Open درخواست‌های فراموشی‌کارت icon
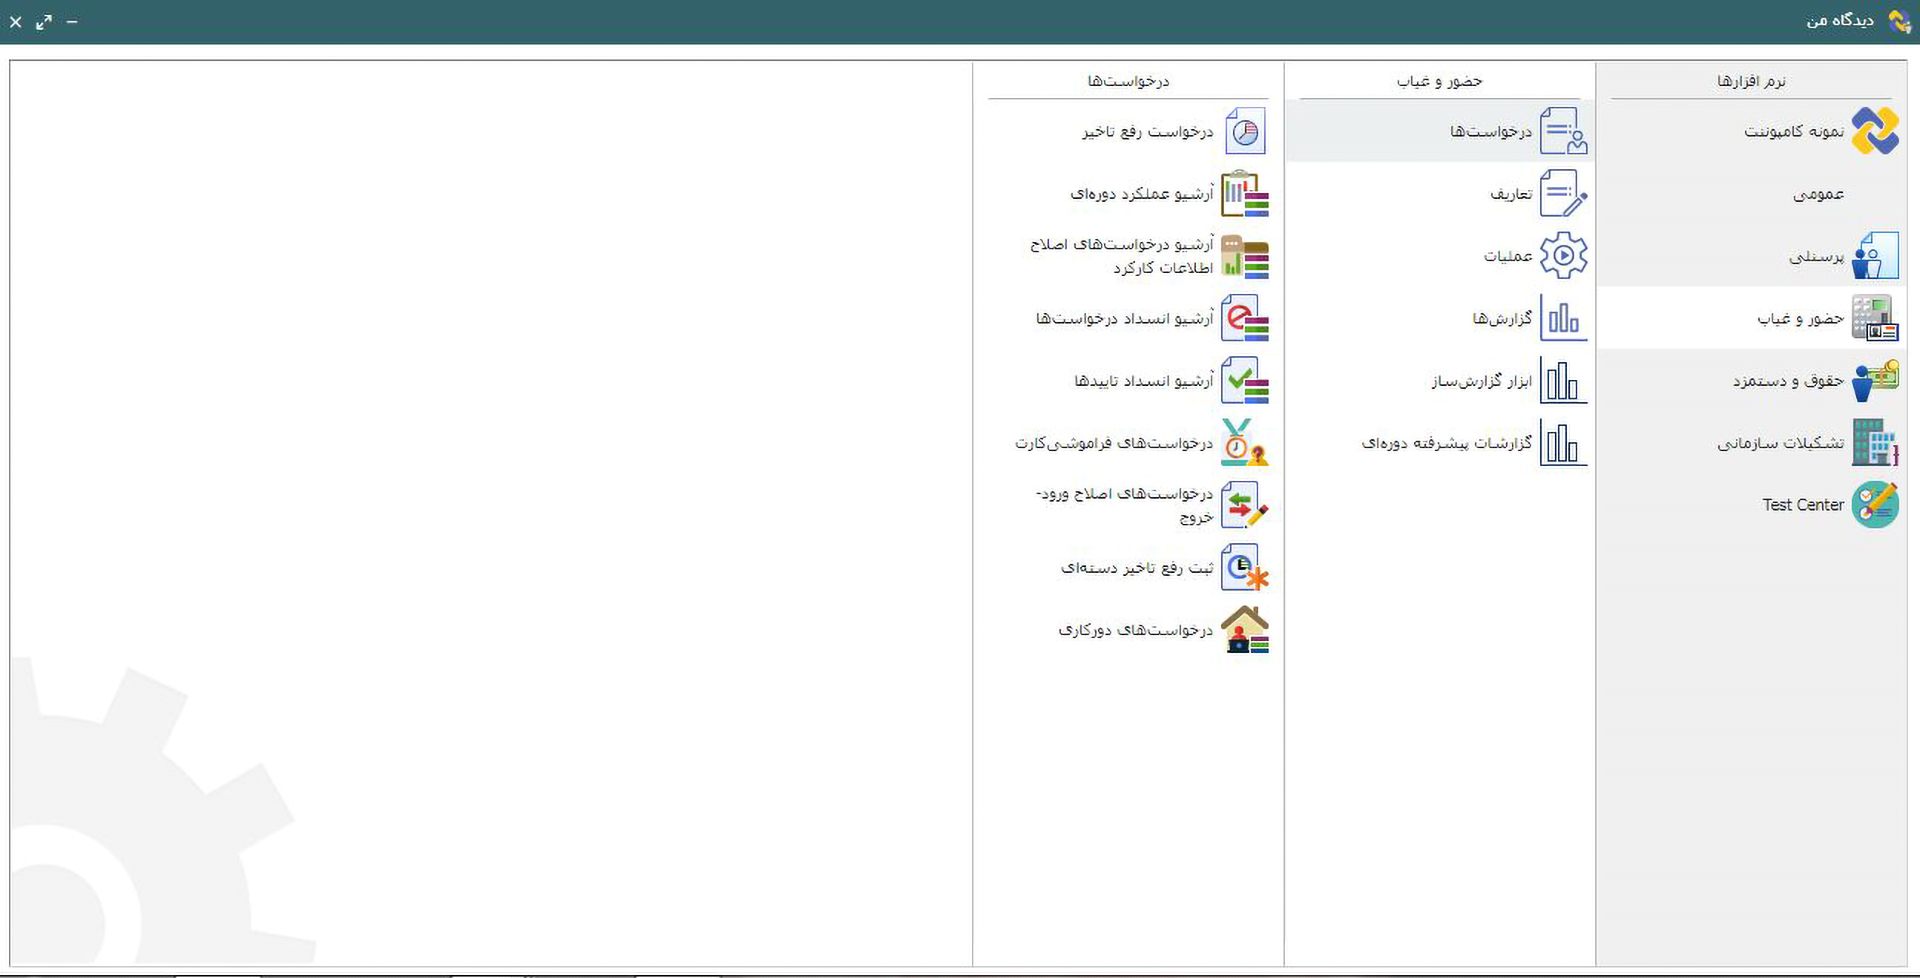1920x978 pixels. click(x=1244, y=443)
